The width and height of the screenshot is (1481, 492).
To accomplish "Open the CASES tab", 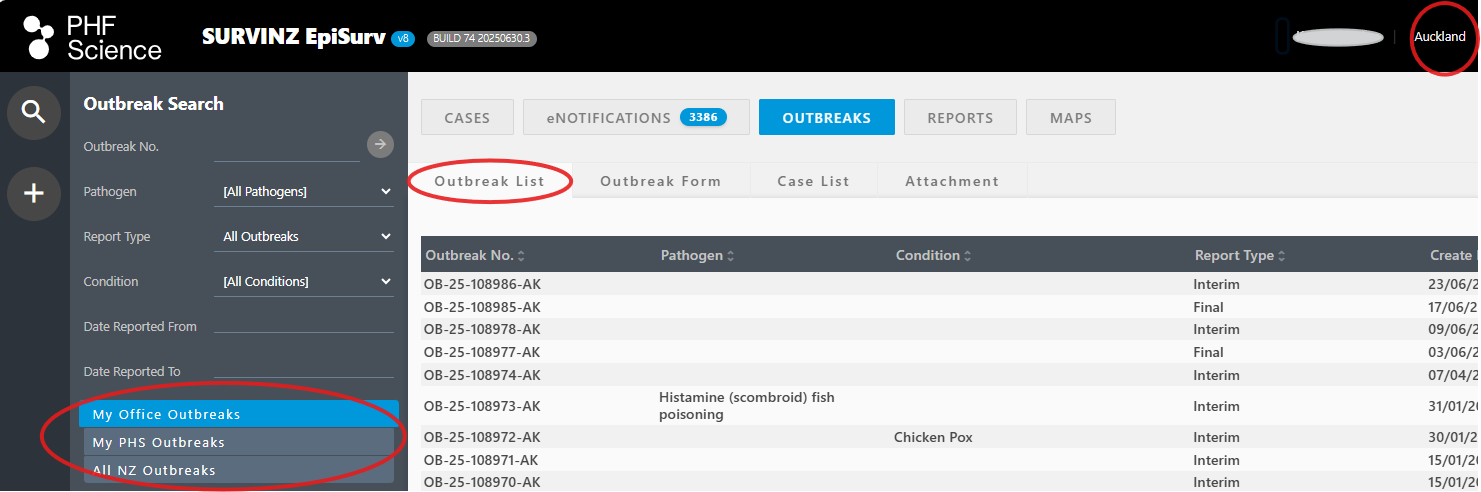I will pos(467,117).
